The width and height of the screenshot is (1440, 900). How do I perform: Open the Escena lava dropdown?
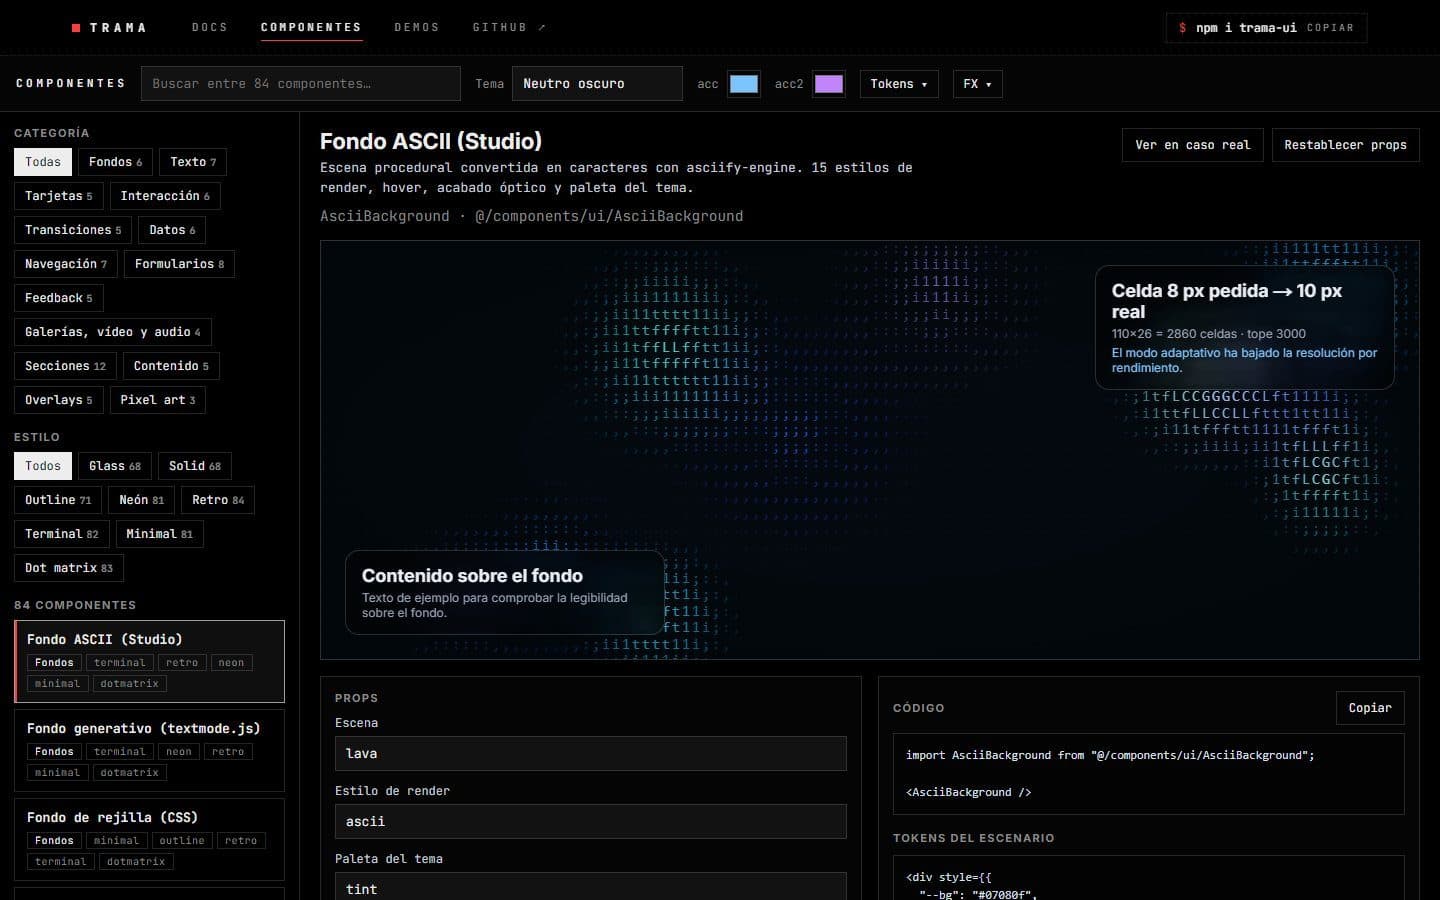pyautogui.click(x=591, y=754)
